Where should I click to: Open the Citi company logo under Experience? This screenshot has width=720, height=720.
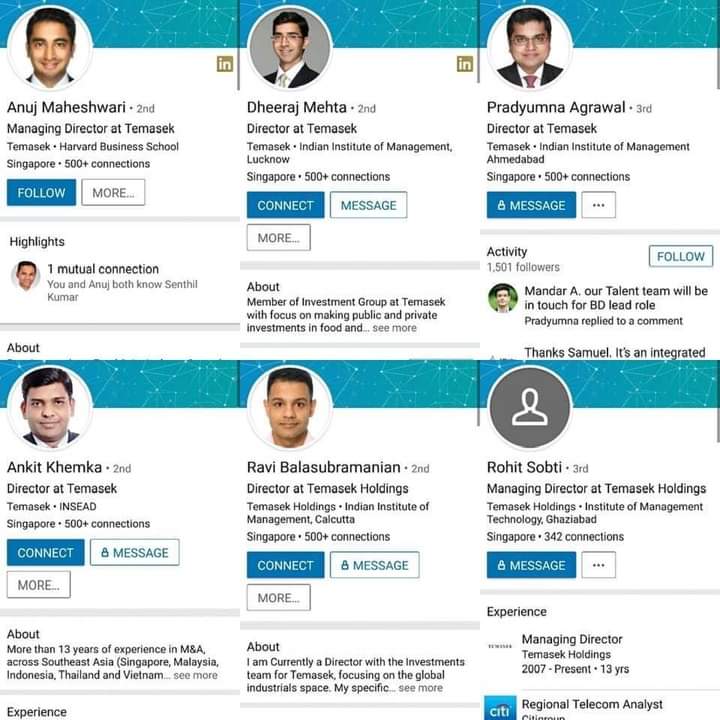tap(500, 707)
